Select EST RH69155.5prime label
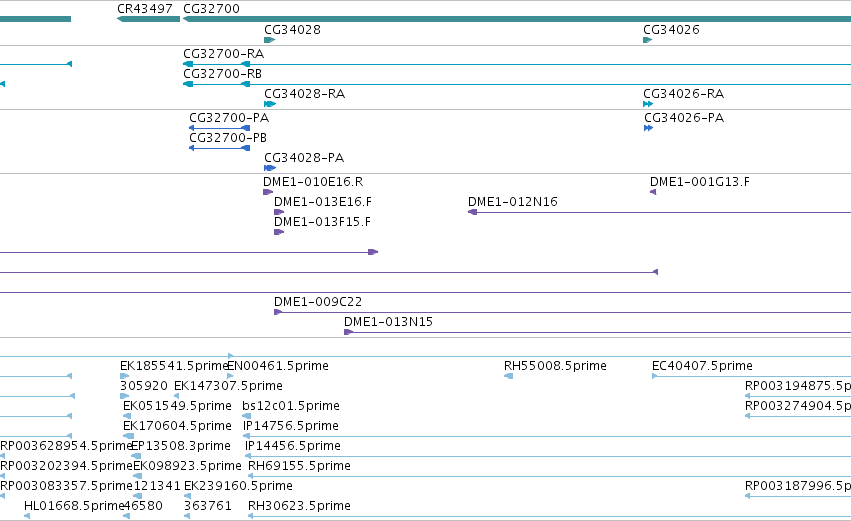This screenshot has height=521, width=851. click(x=299, y=466)
